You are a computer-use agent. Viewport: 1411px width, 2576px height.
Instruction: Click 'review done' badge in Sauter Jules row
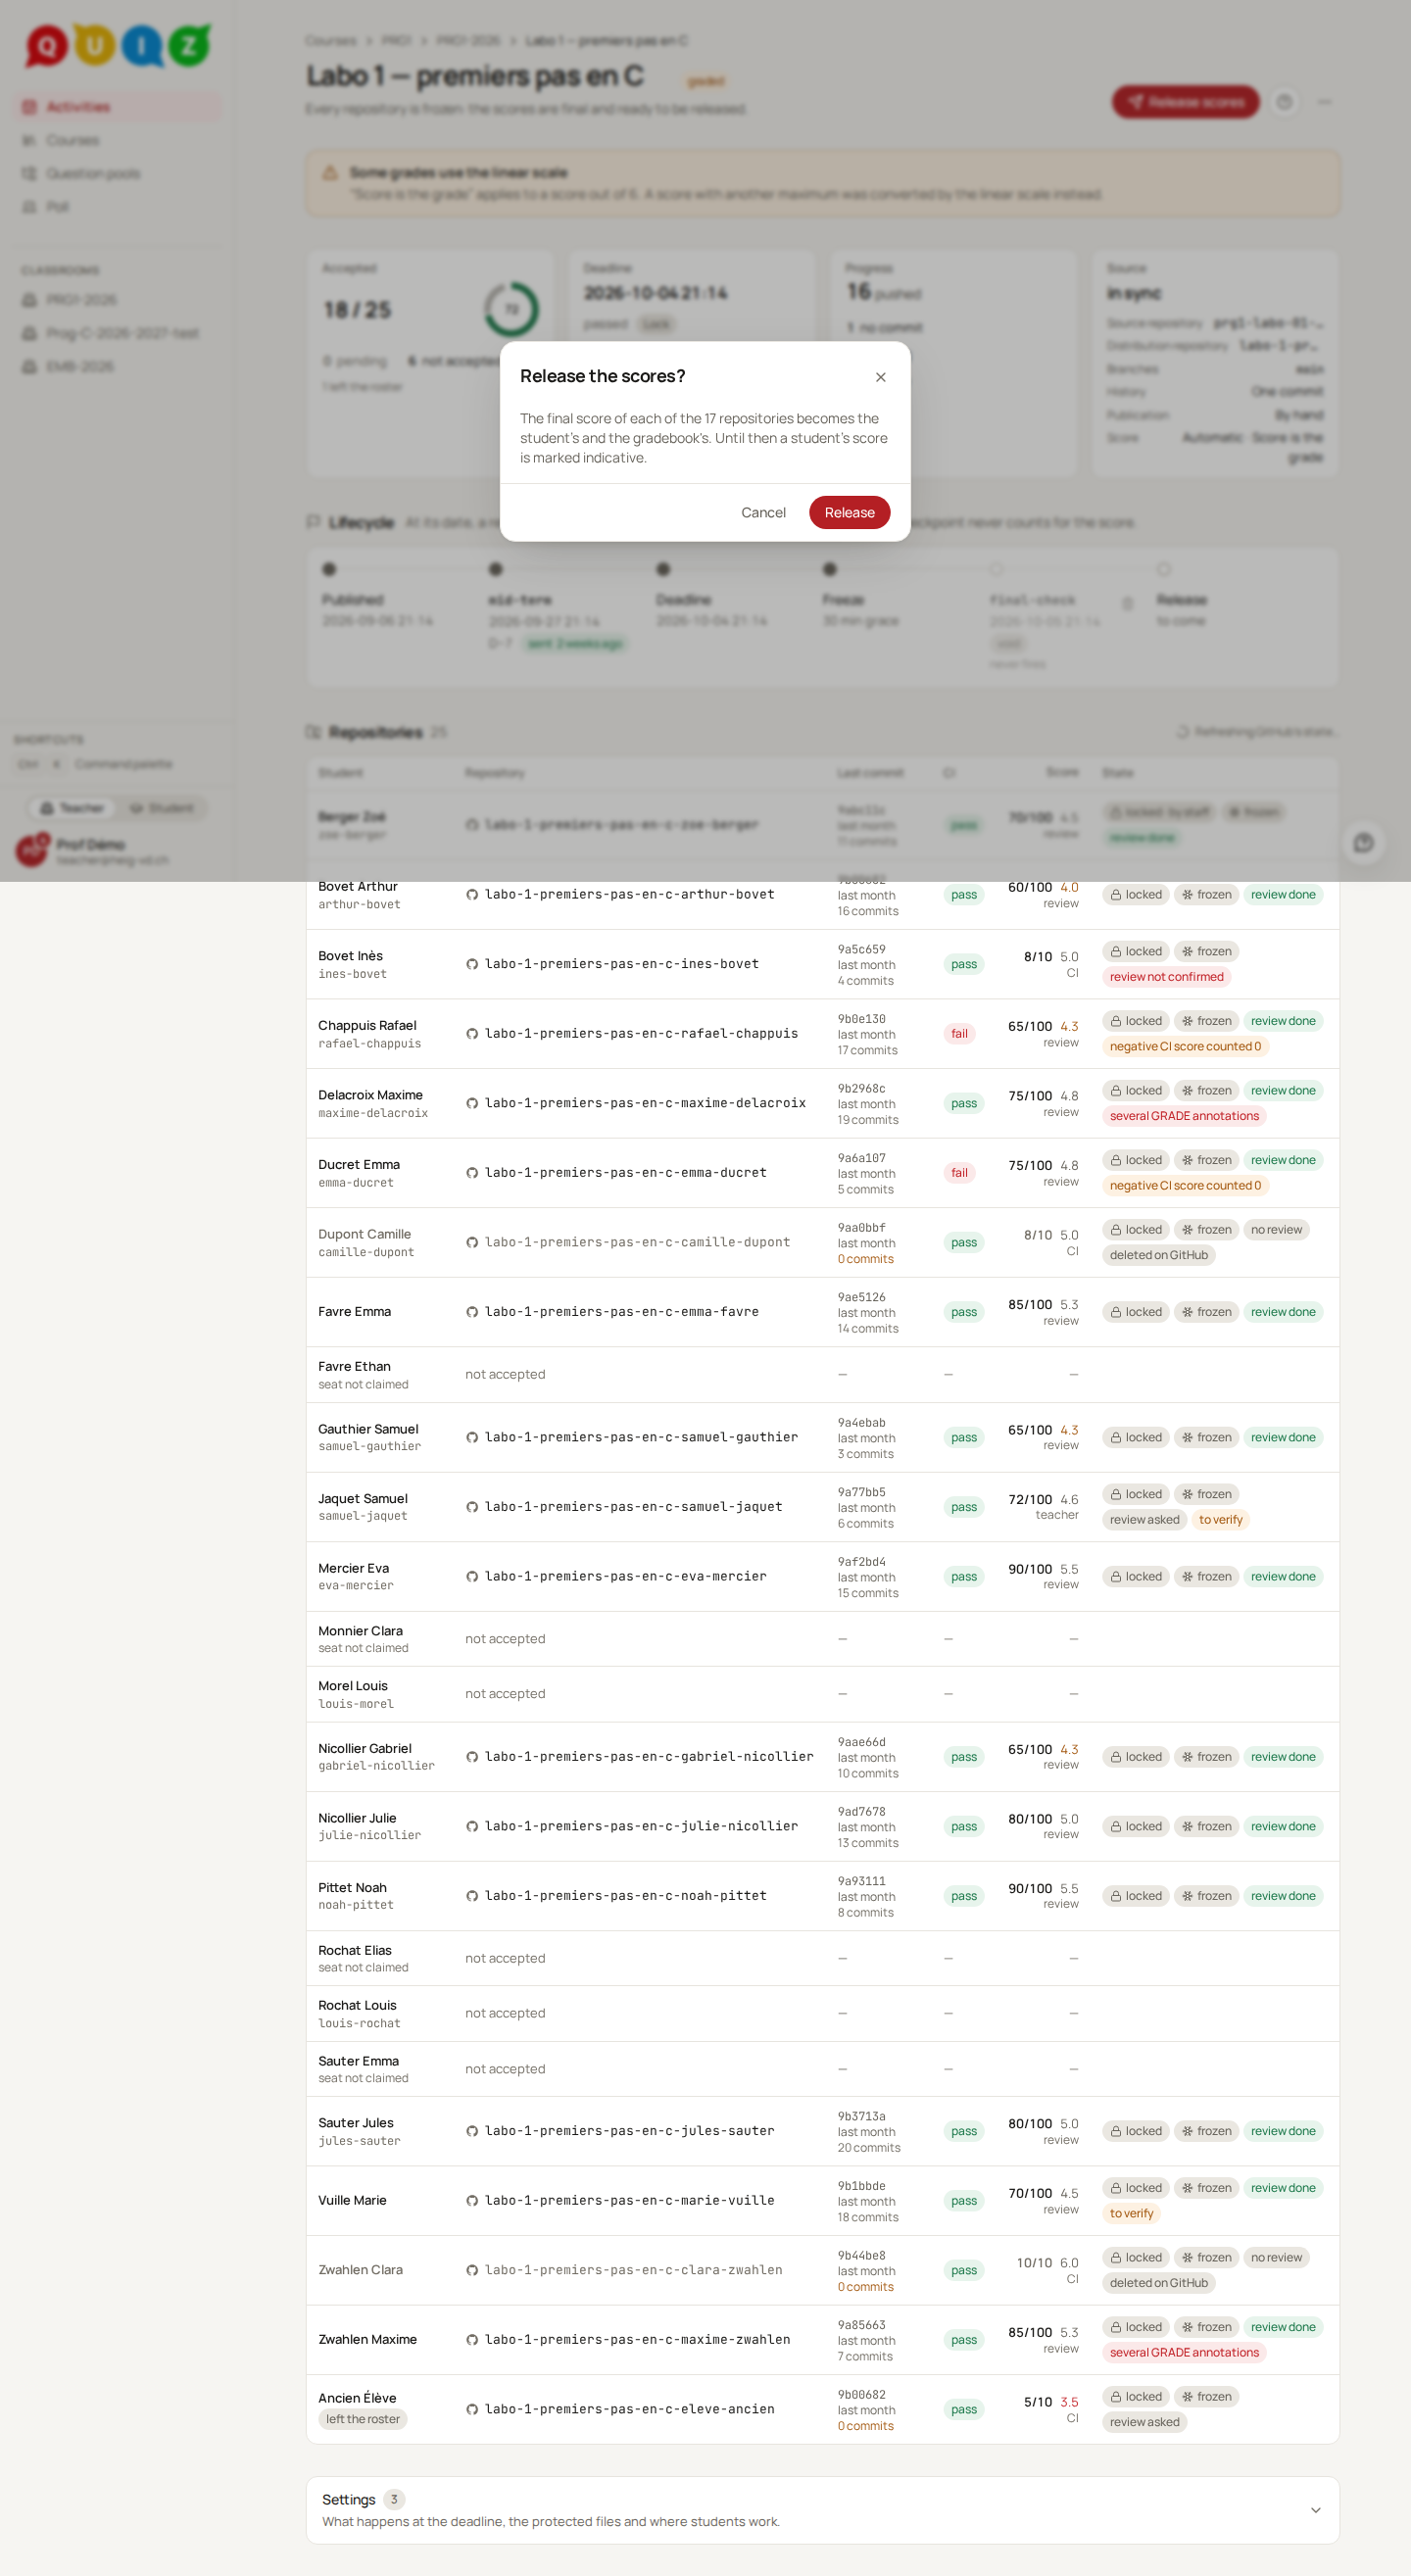point(1283,2131)
